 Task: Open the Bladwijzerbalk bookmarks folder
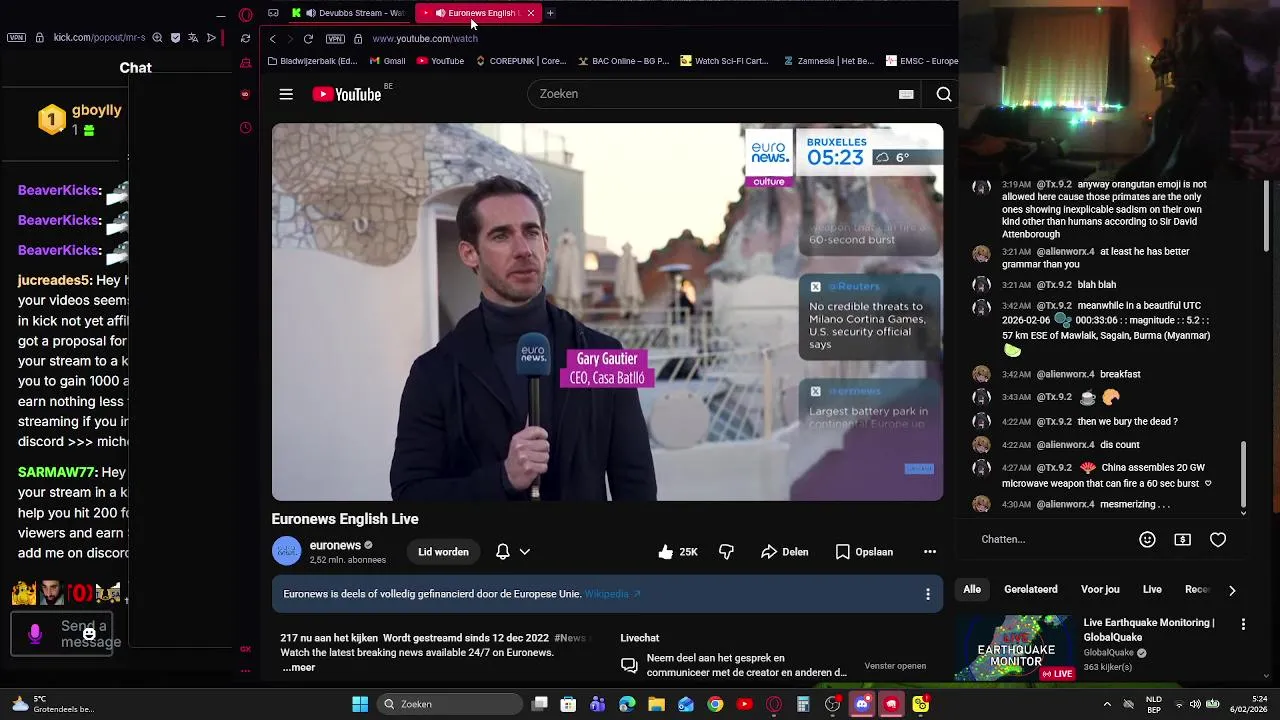tap(312, 61)
